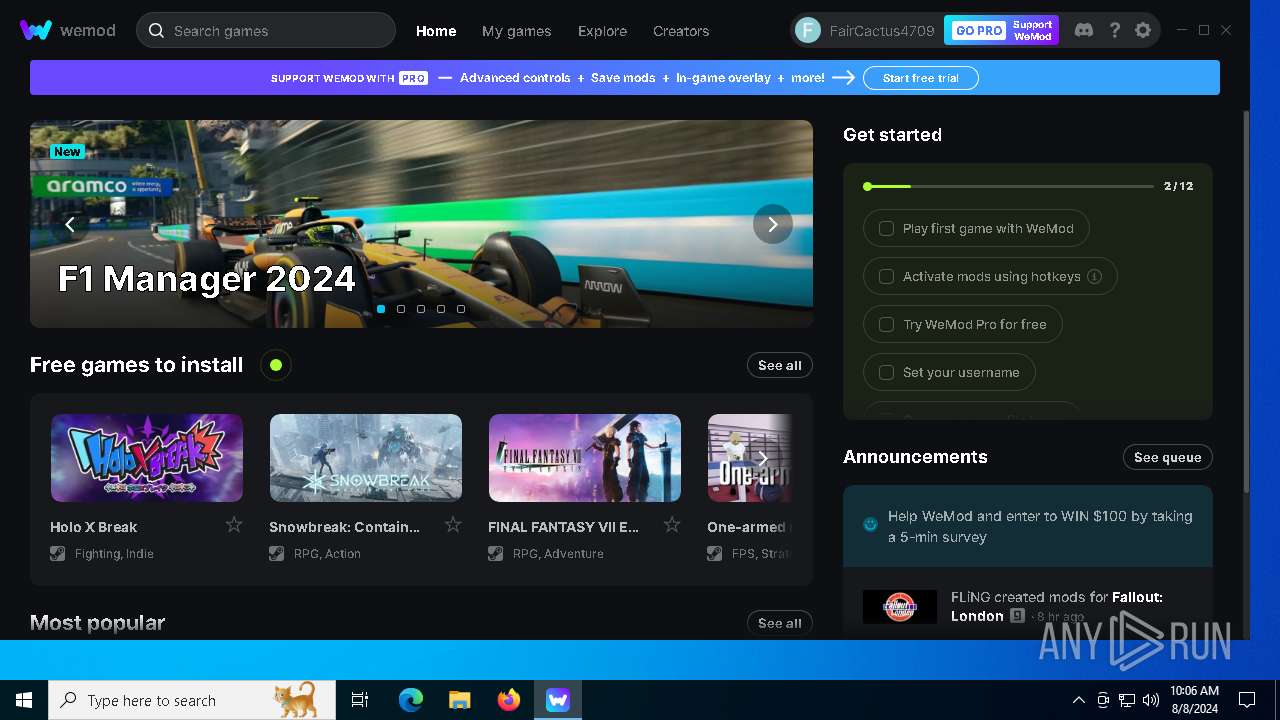
Task: Open the notifications center icon
Action: (1247, 700)
